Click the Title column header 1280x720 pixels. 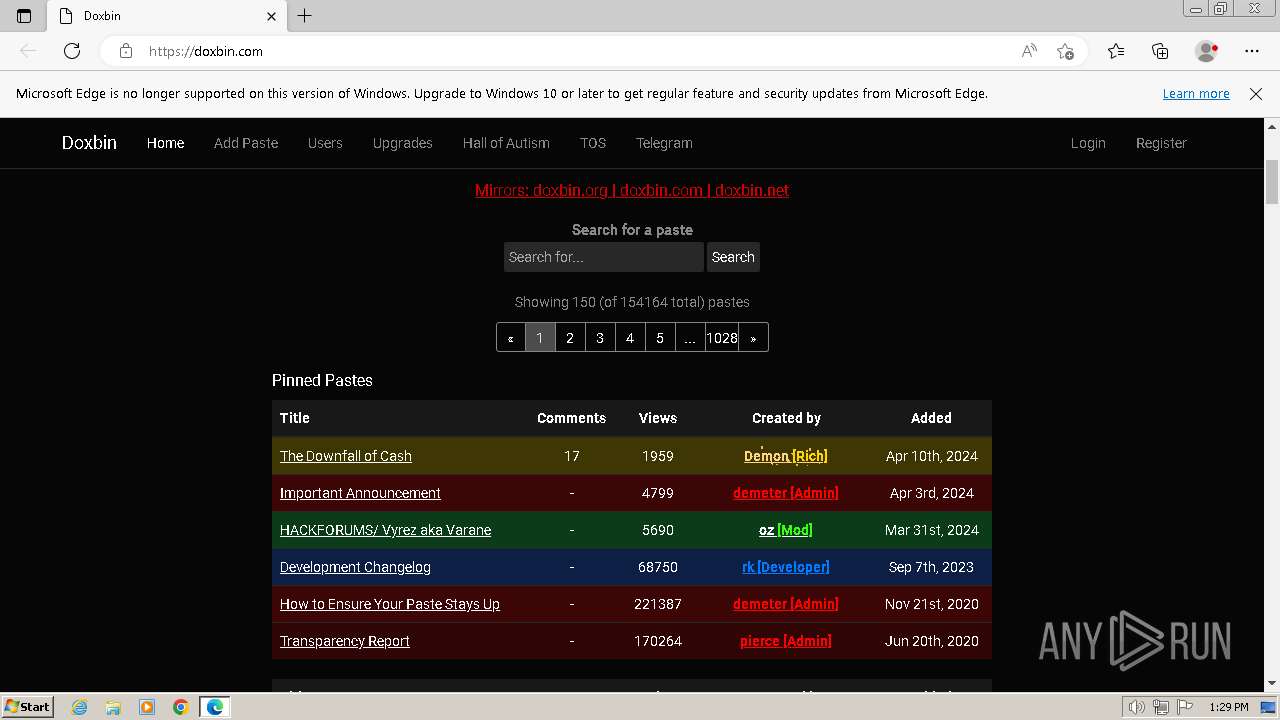tap(295, 418)
